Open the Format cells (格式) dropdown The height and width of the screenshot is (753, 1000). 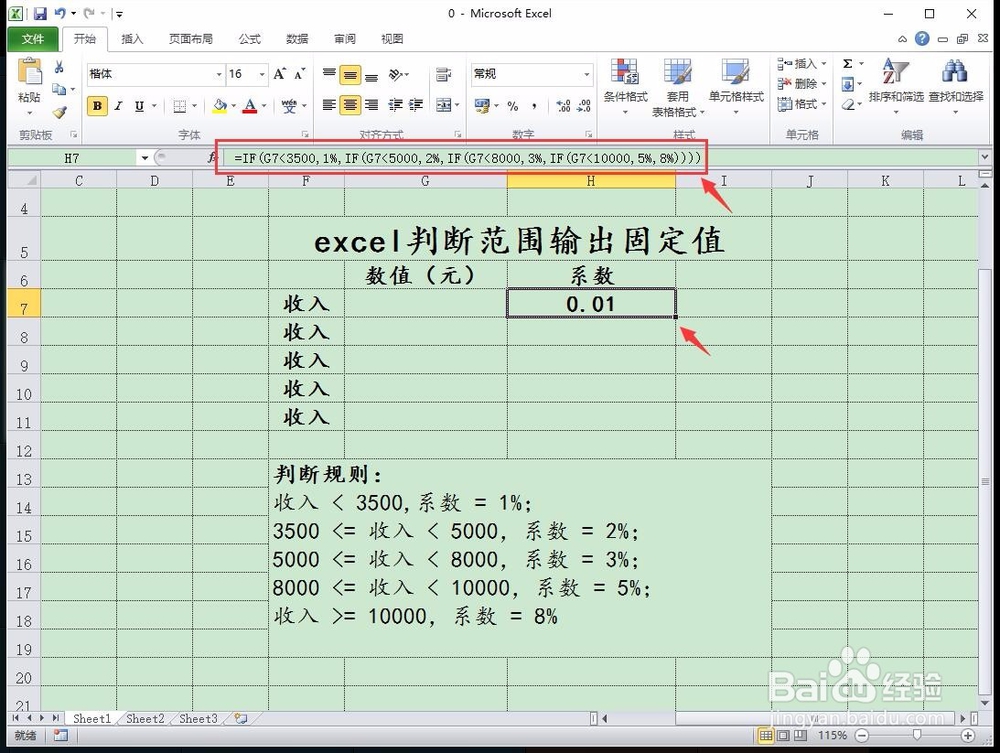(802, 104)
